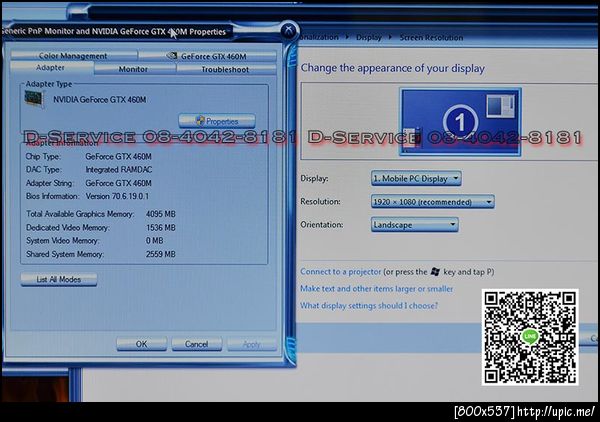600x422 pixels.
Task: Click the List All Modes button
Action: click(59, 279)
